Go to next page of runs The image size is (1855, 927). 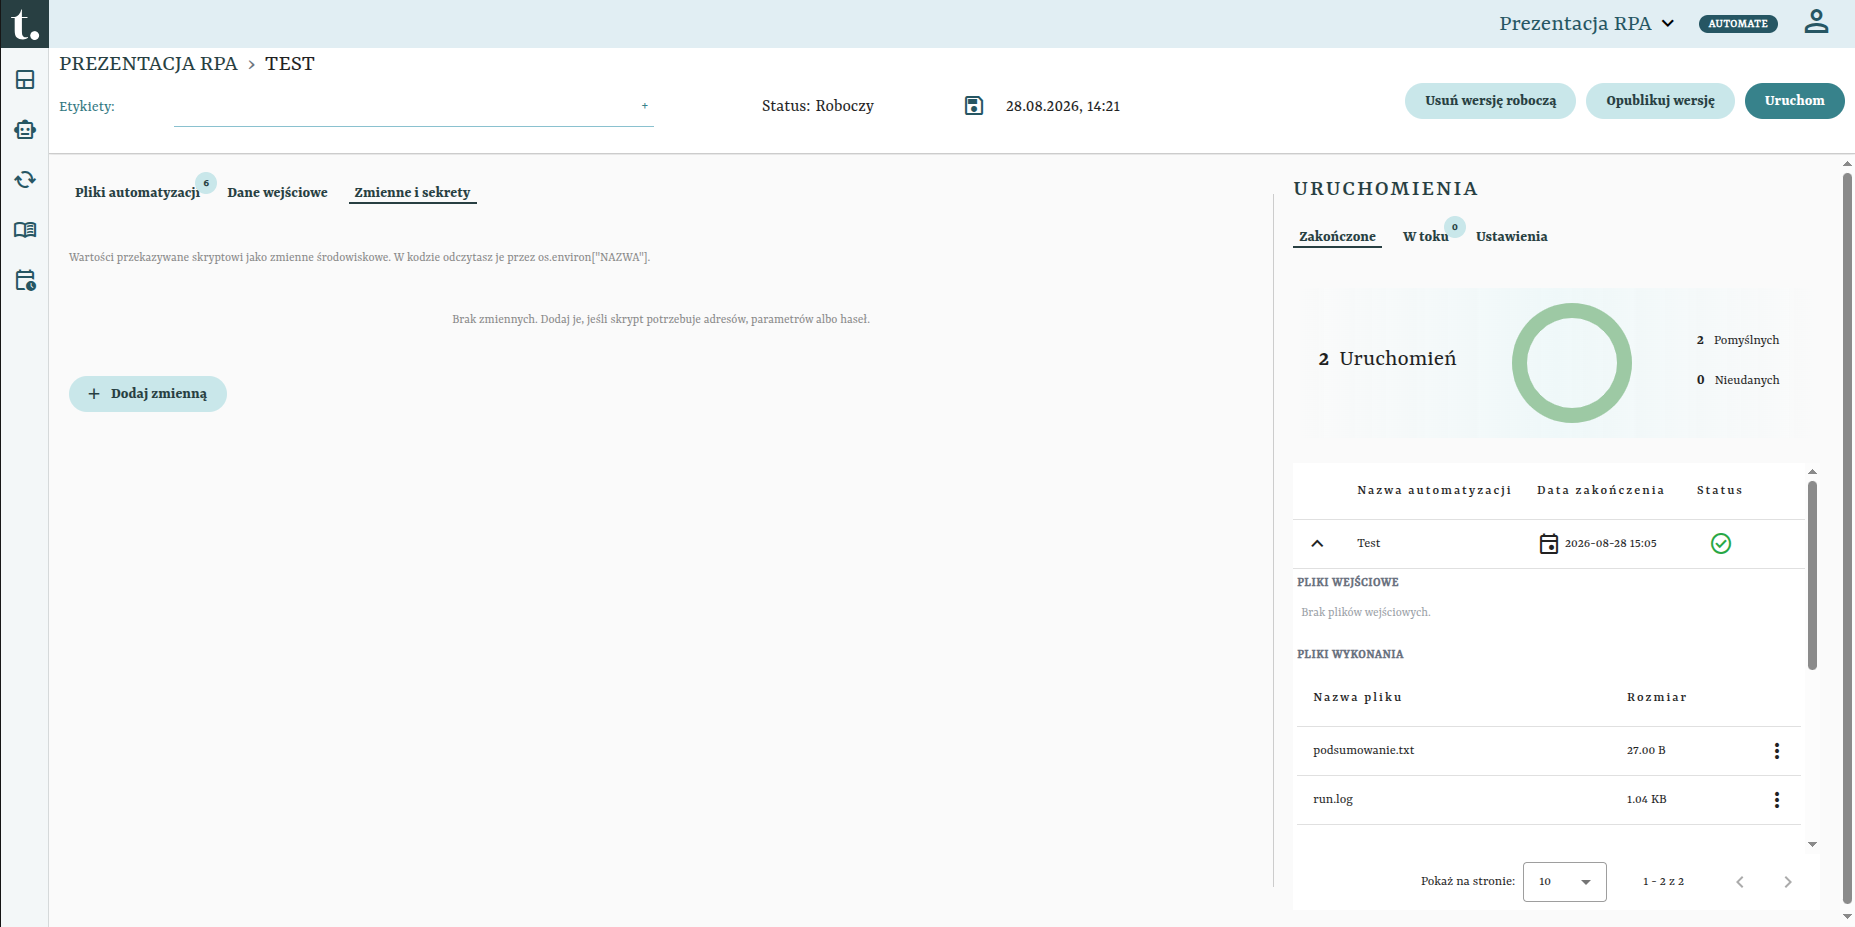click(x=1788, y=882)
